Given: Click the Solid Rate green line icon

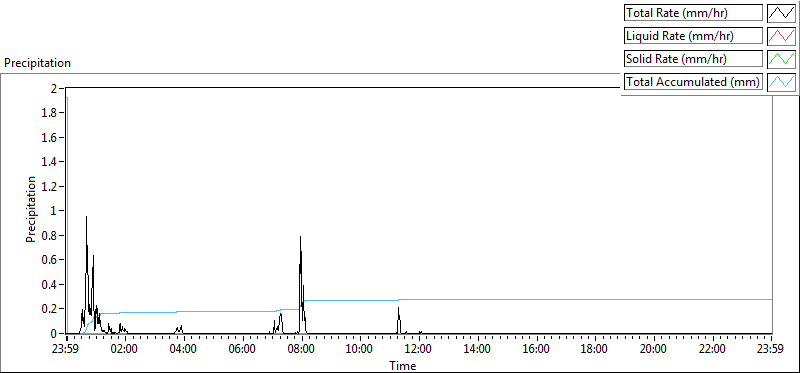Looking at the screenshot, I should 782,59.
